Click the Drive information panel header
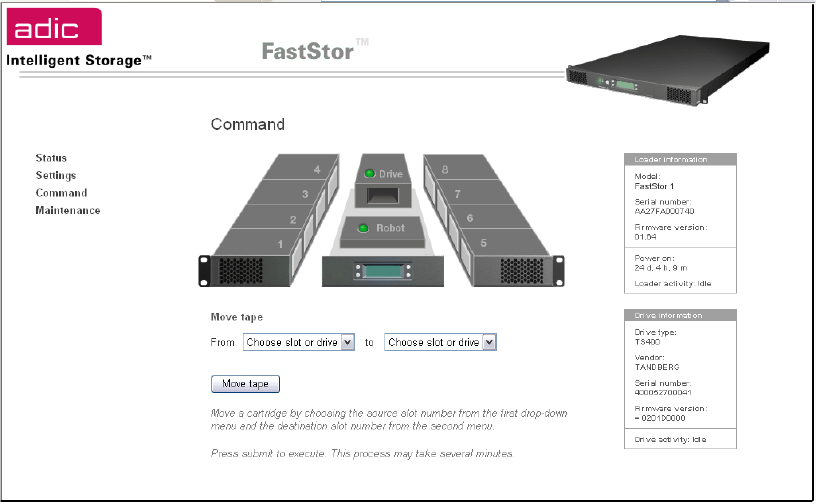The image size is (816, 502). click(680, 315)
